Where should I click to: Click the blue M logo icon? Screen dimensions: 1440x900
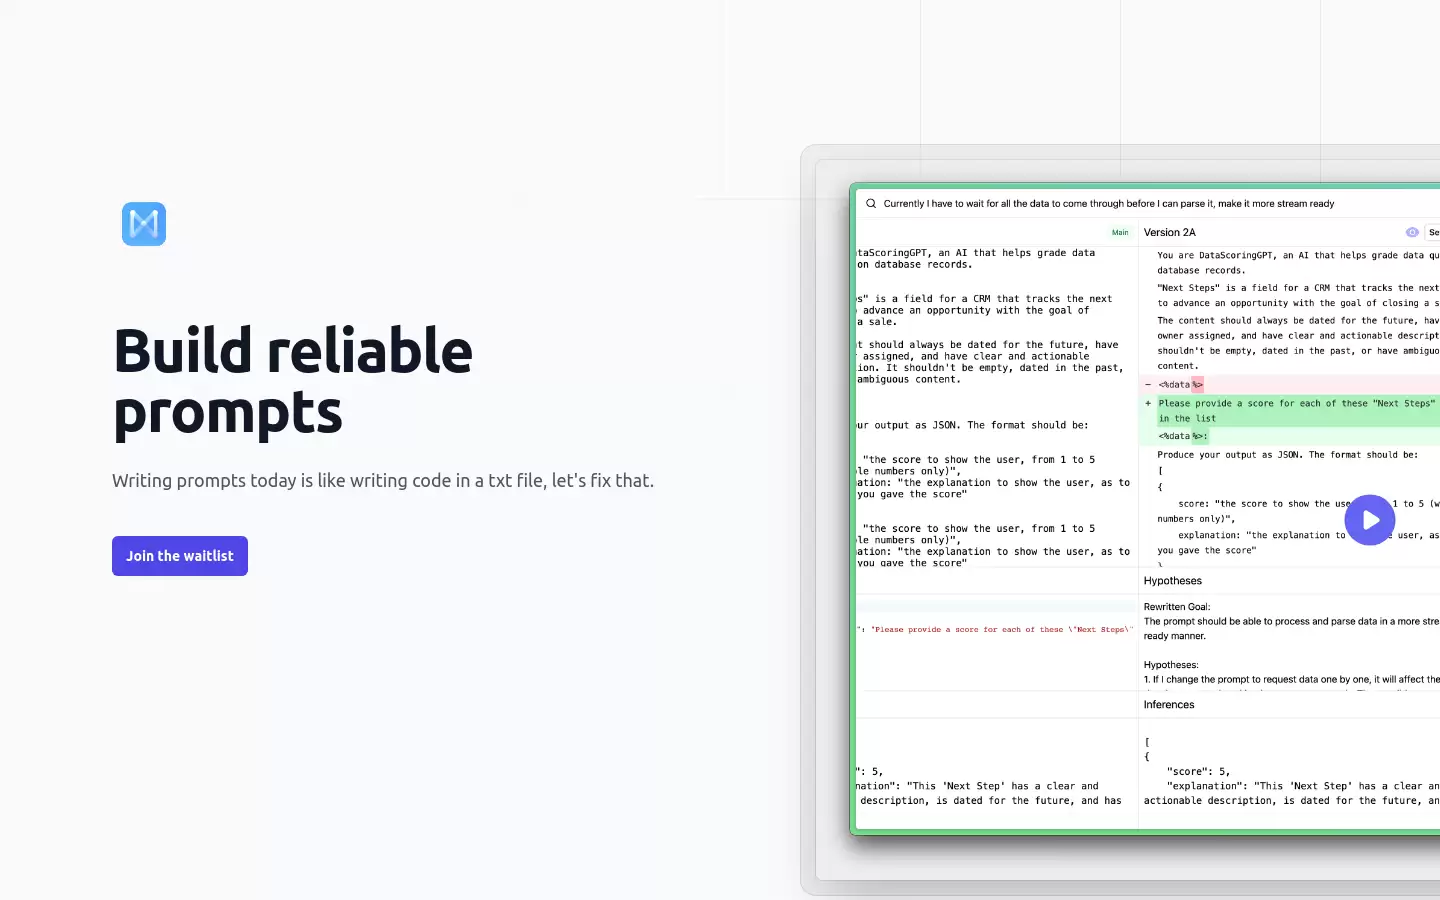[144, 224]
